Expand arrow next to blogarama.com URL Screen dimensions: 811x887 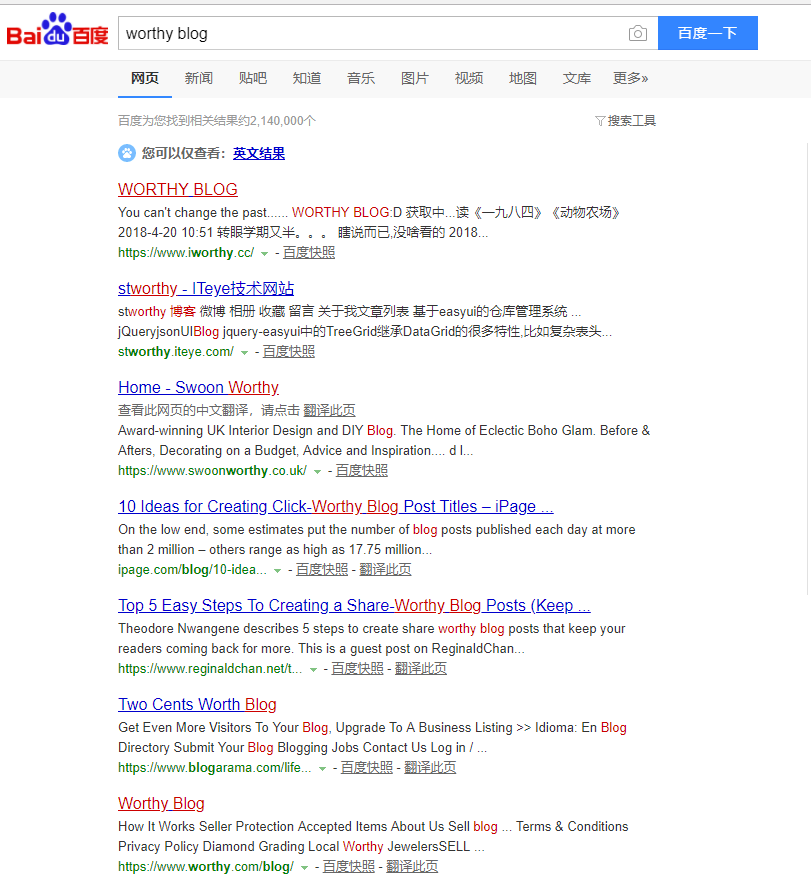tap(322, 769)
